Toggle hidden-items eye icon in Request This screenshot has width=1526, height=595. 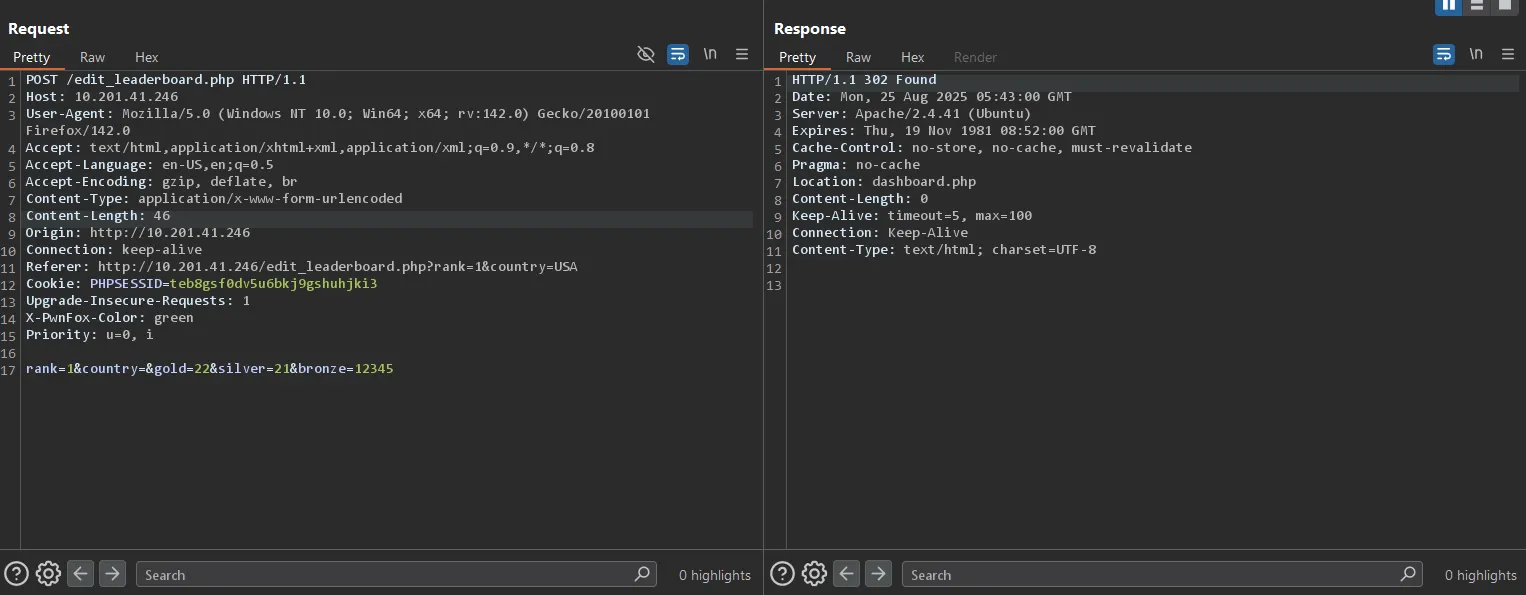point(646,54)
